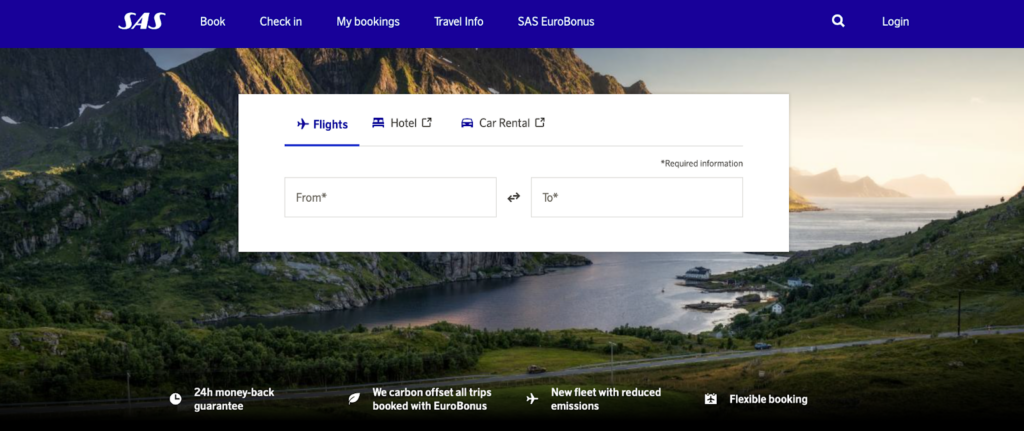Click the SAS logo in header
The width and height of the screenshot is (1024, 431).
tap(141, 21)
